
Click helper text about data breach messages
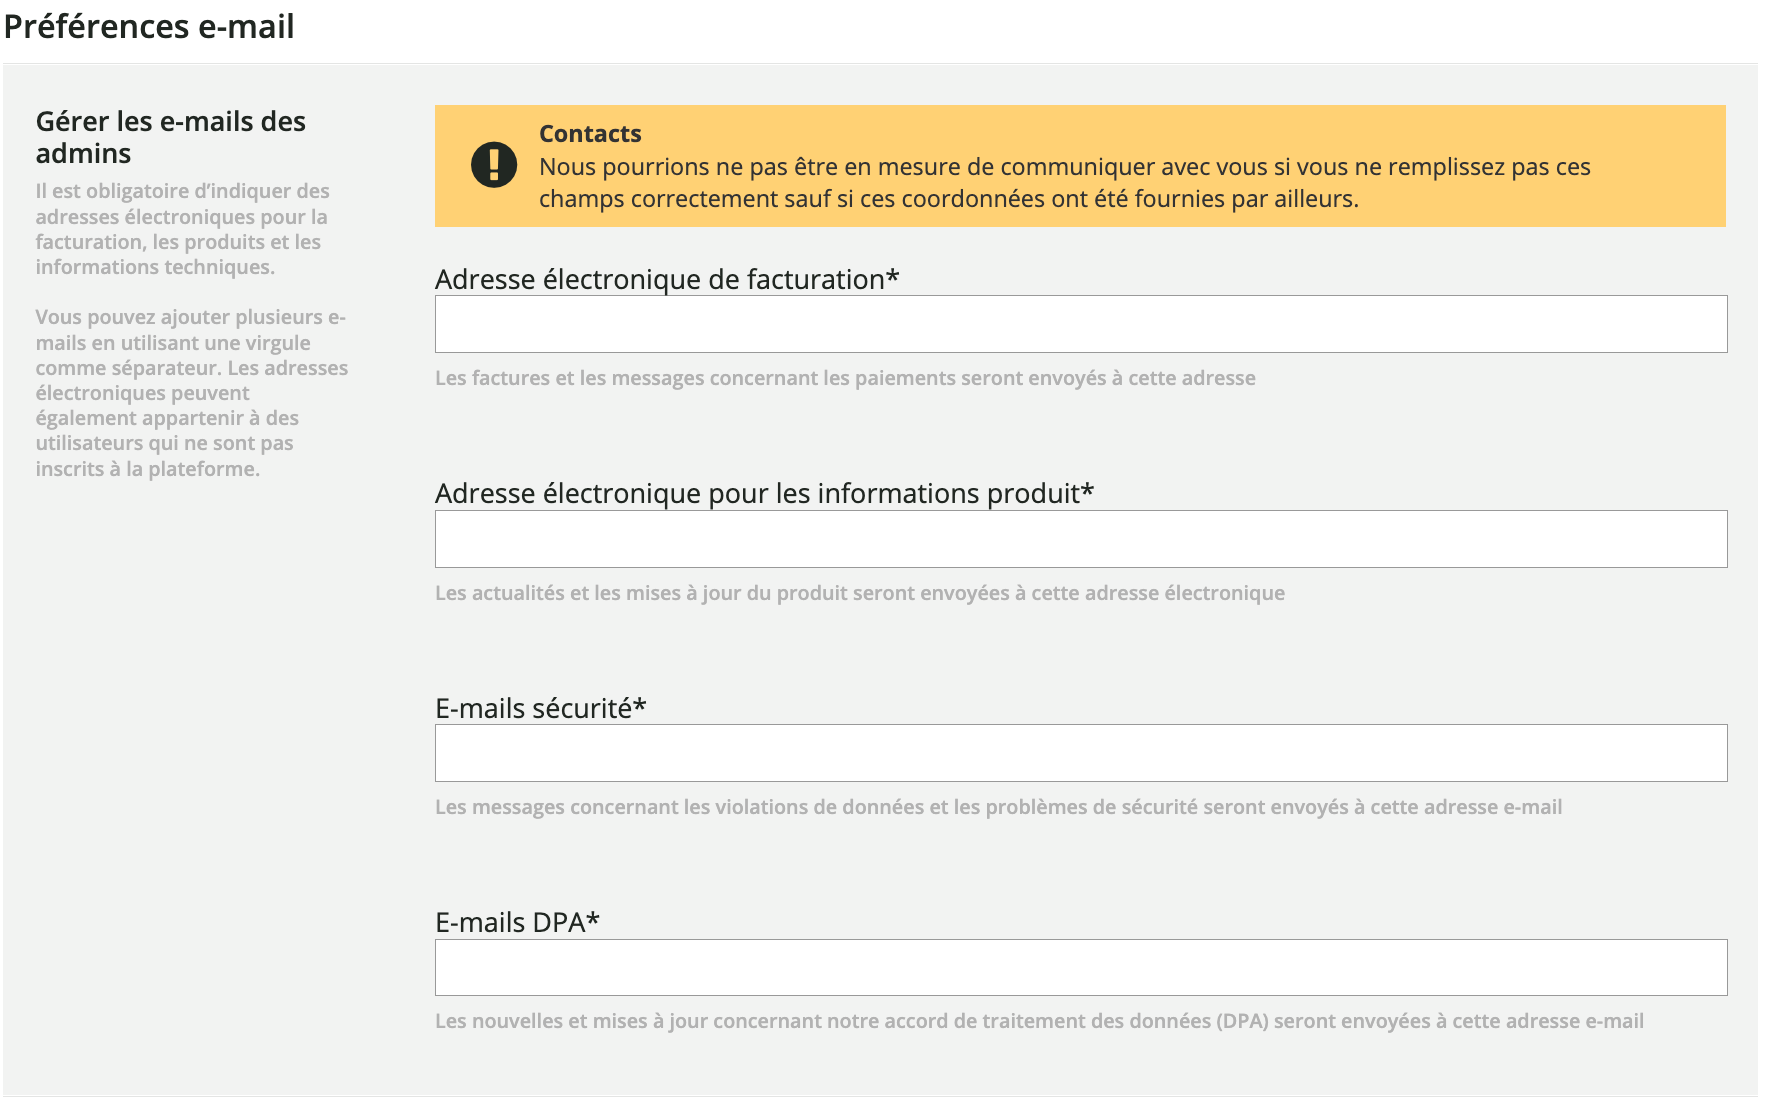point(998,807)
